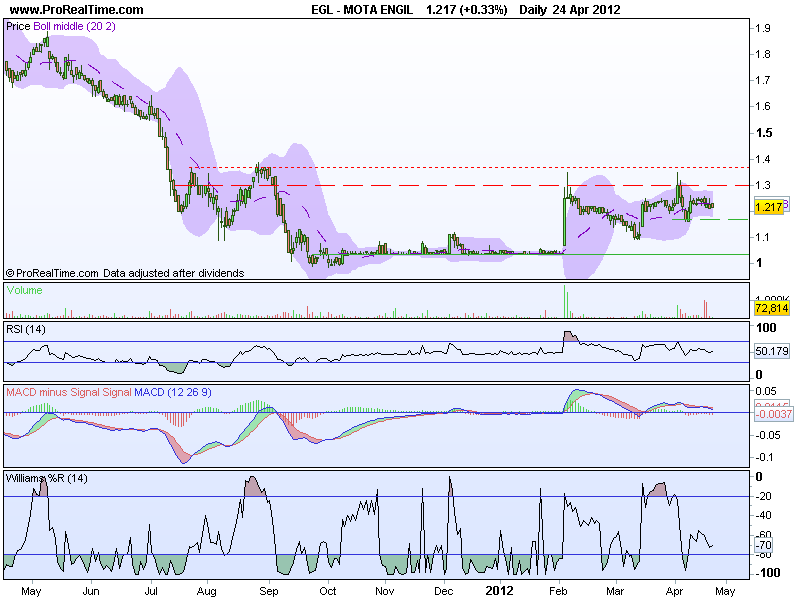The image size is (800, 600).
Task: Select the Oct label on the time axis
Action: pyautogui.click(x=328, y=591)
